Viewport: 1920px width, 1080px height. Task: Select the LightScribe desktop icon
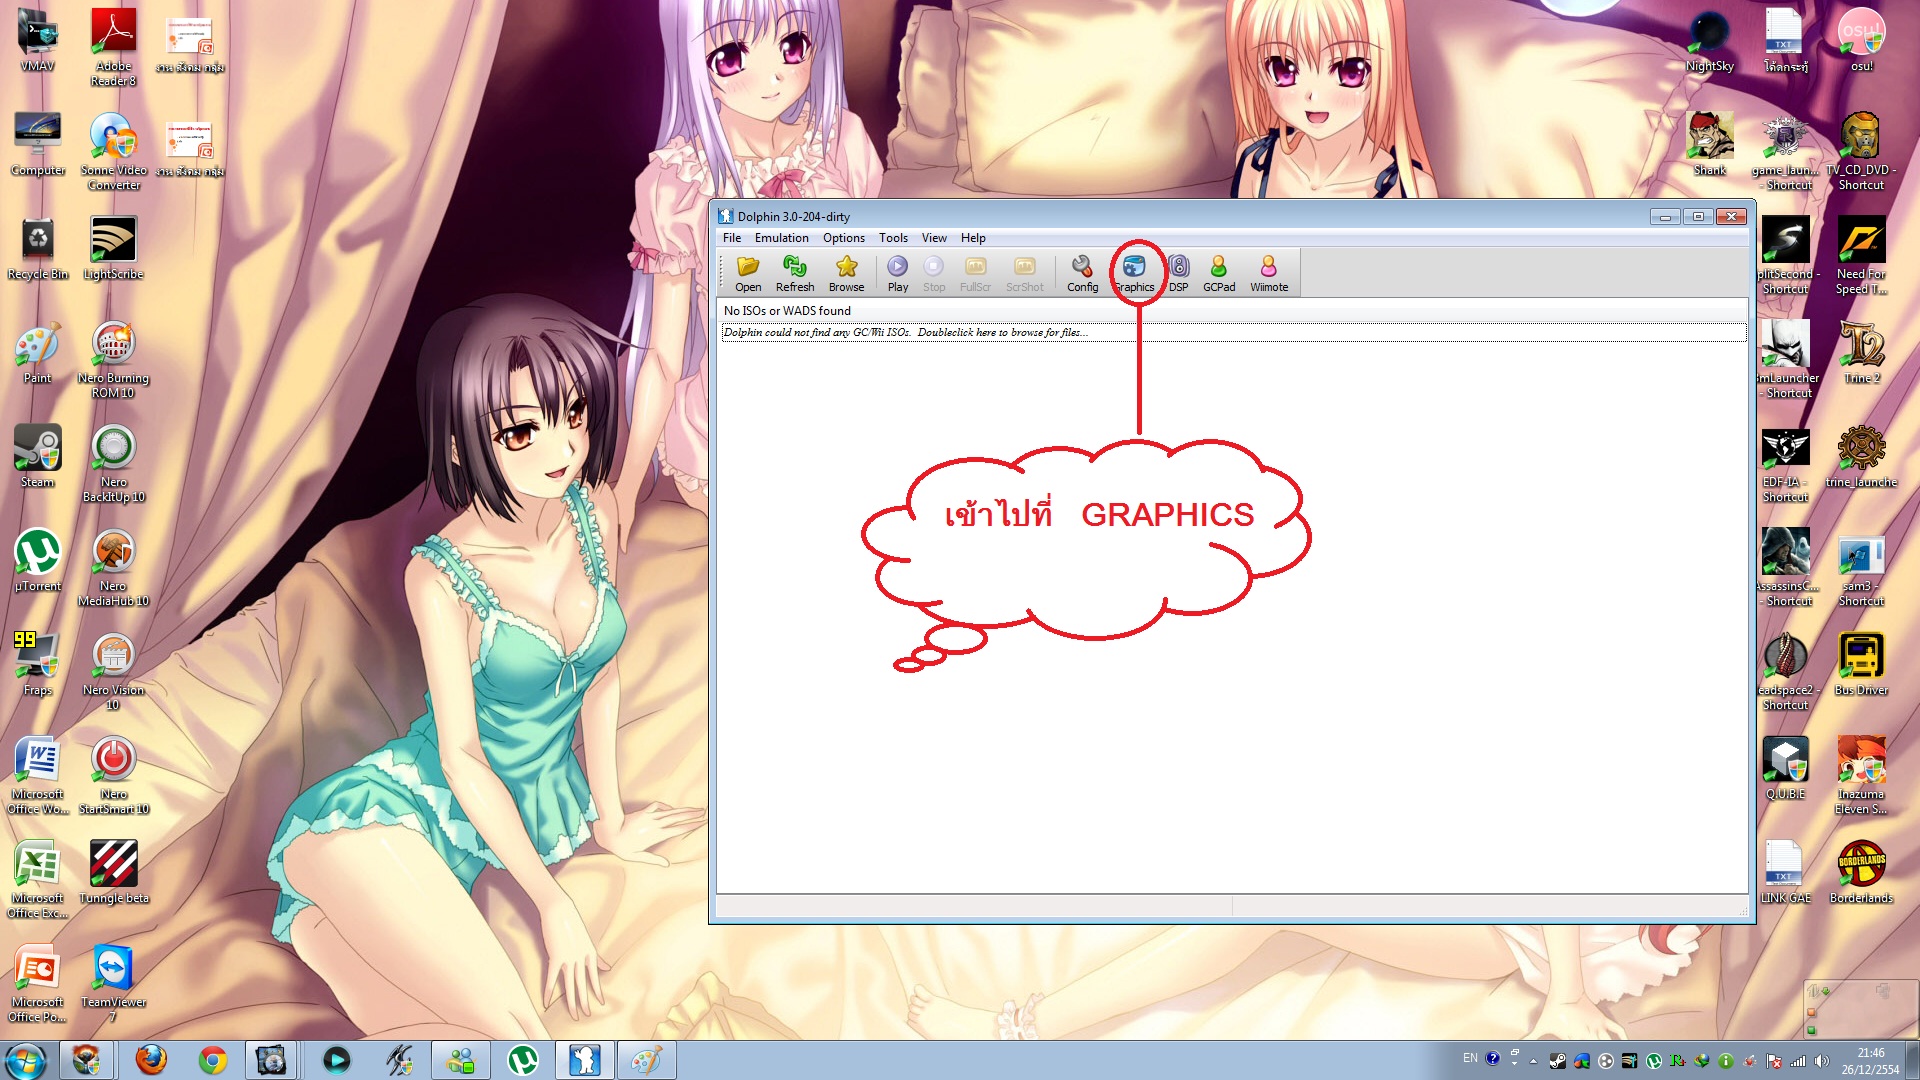coord(114,249)
